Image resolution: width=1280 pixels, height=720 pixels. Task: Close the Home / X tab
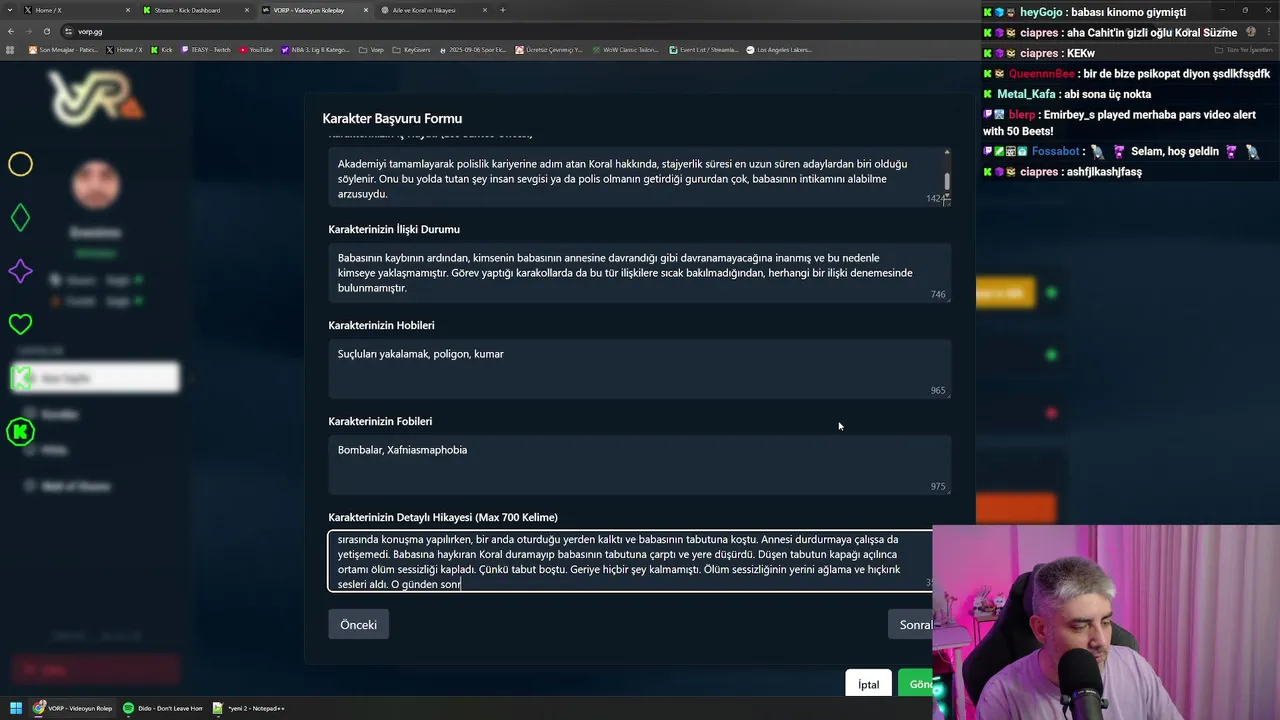coord(127,10)
